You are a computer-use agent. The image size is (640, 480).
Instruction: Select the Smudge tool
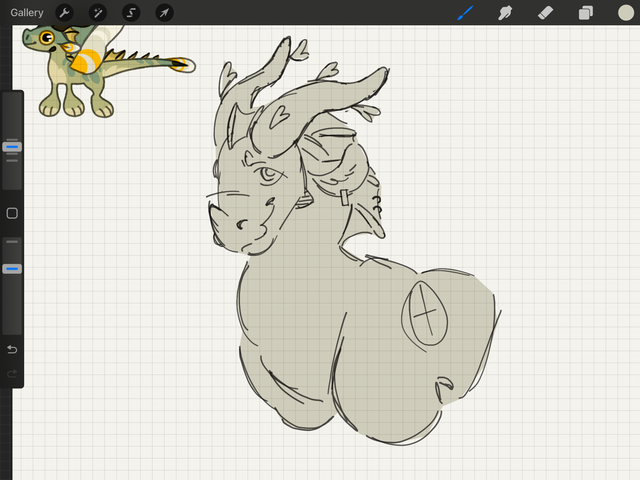(x=505, y=13)
